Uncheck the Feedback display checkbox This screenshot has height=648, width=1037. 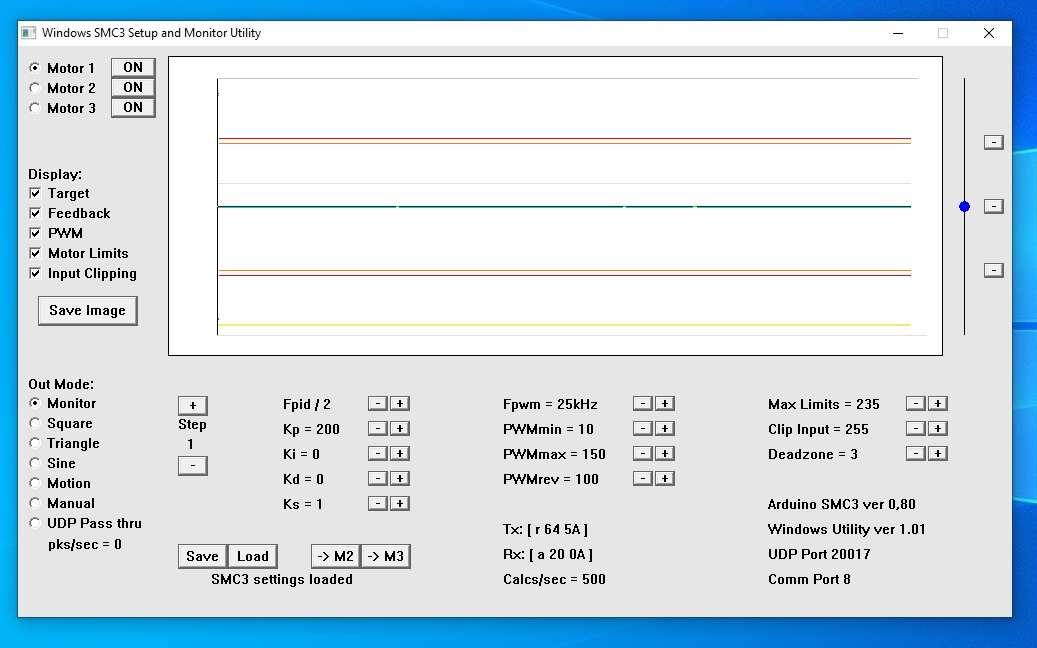pyautogui.click(x=35, y=214)
